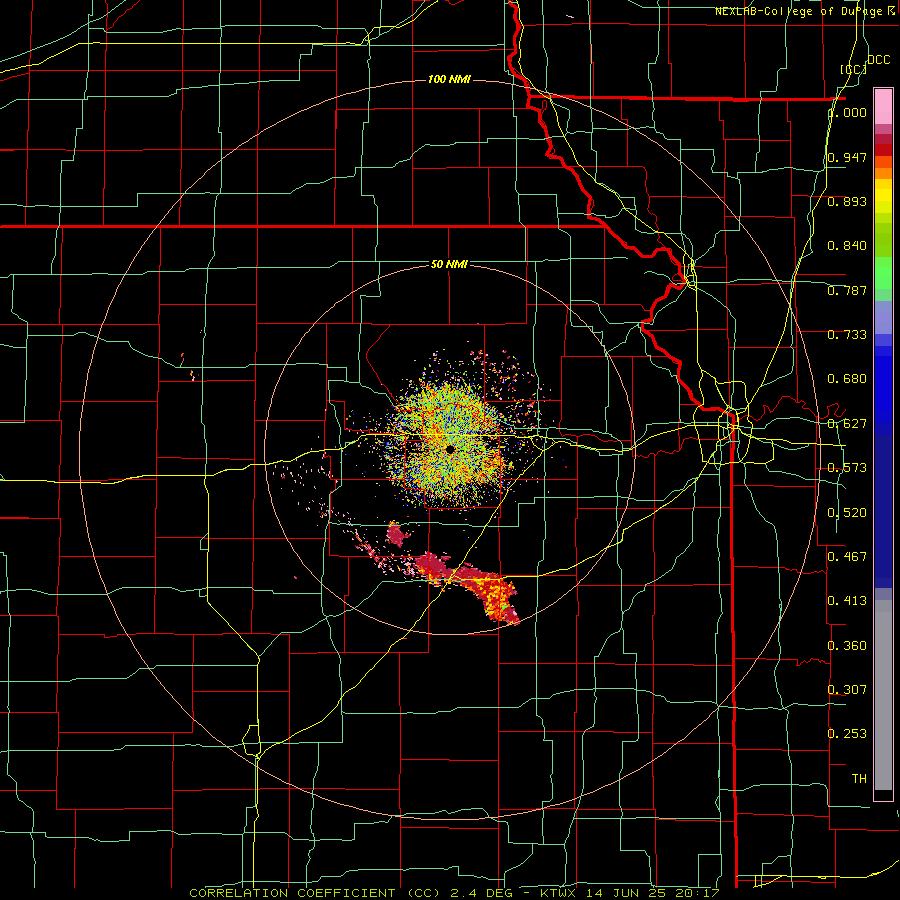Click the 0.787 scale value
Screen dimensions: 900x900
pos(847,290)
